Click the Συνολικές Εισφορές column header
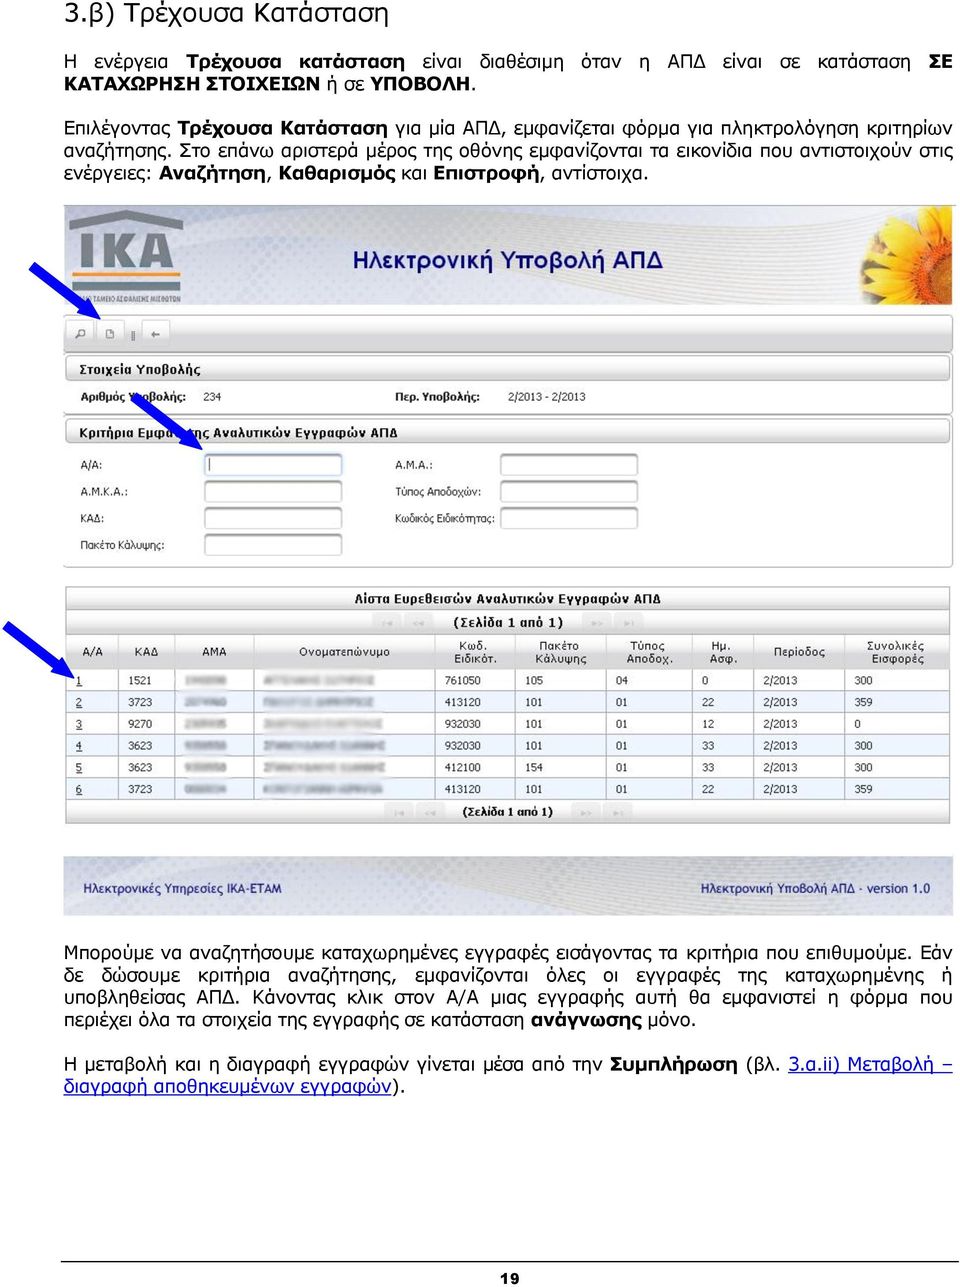The image size is (960, 1287). pyautogui.click(x=896, y=652)
